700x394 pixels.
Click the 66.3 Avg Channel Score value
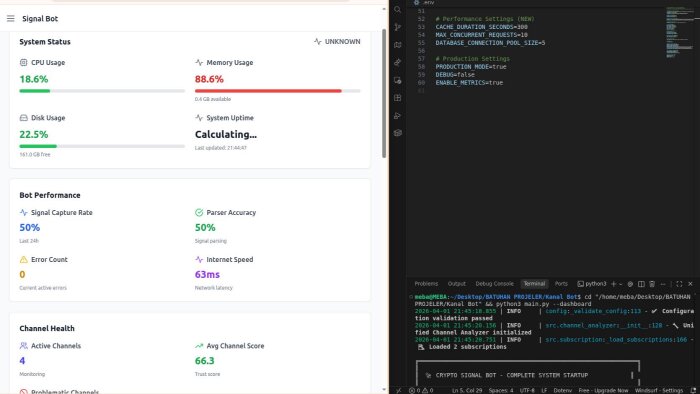coord(204,361)
